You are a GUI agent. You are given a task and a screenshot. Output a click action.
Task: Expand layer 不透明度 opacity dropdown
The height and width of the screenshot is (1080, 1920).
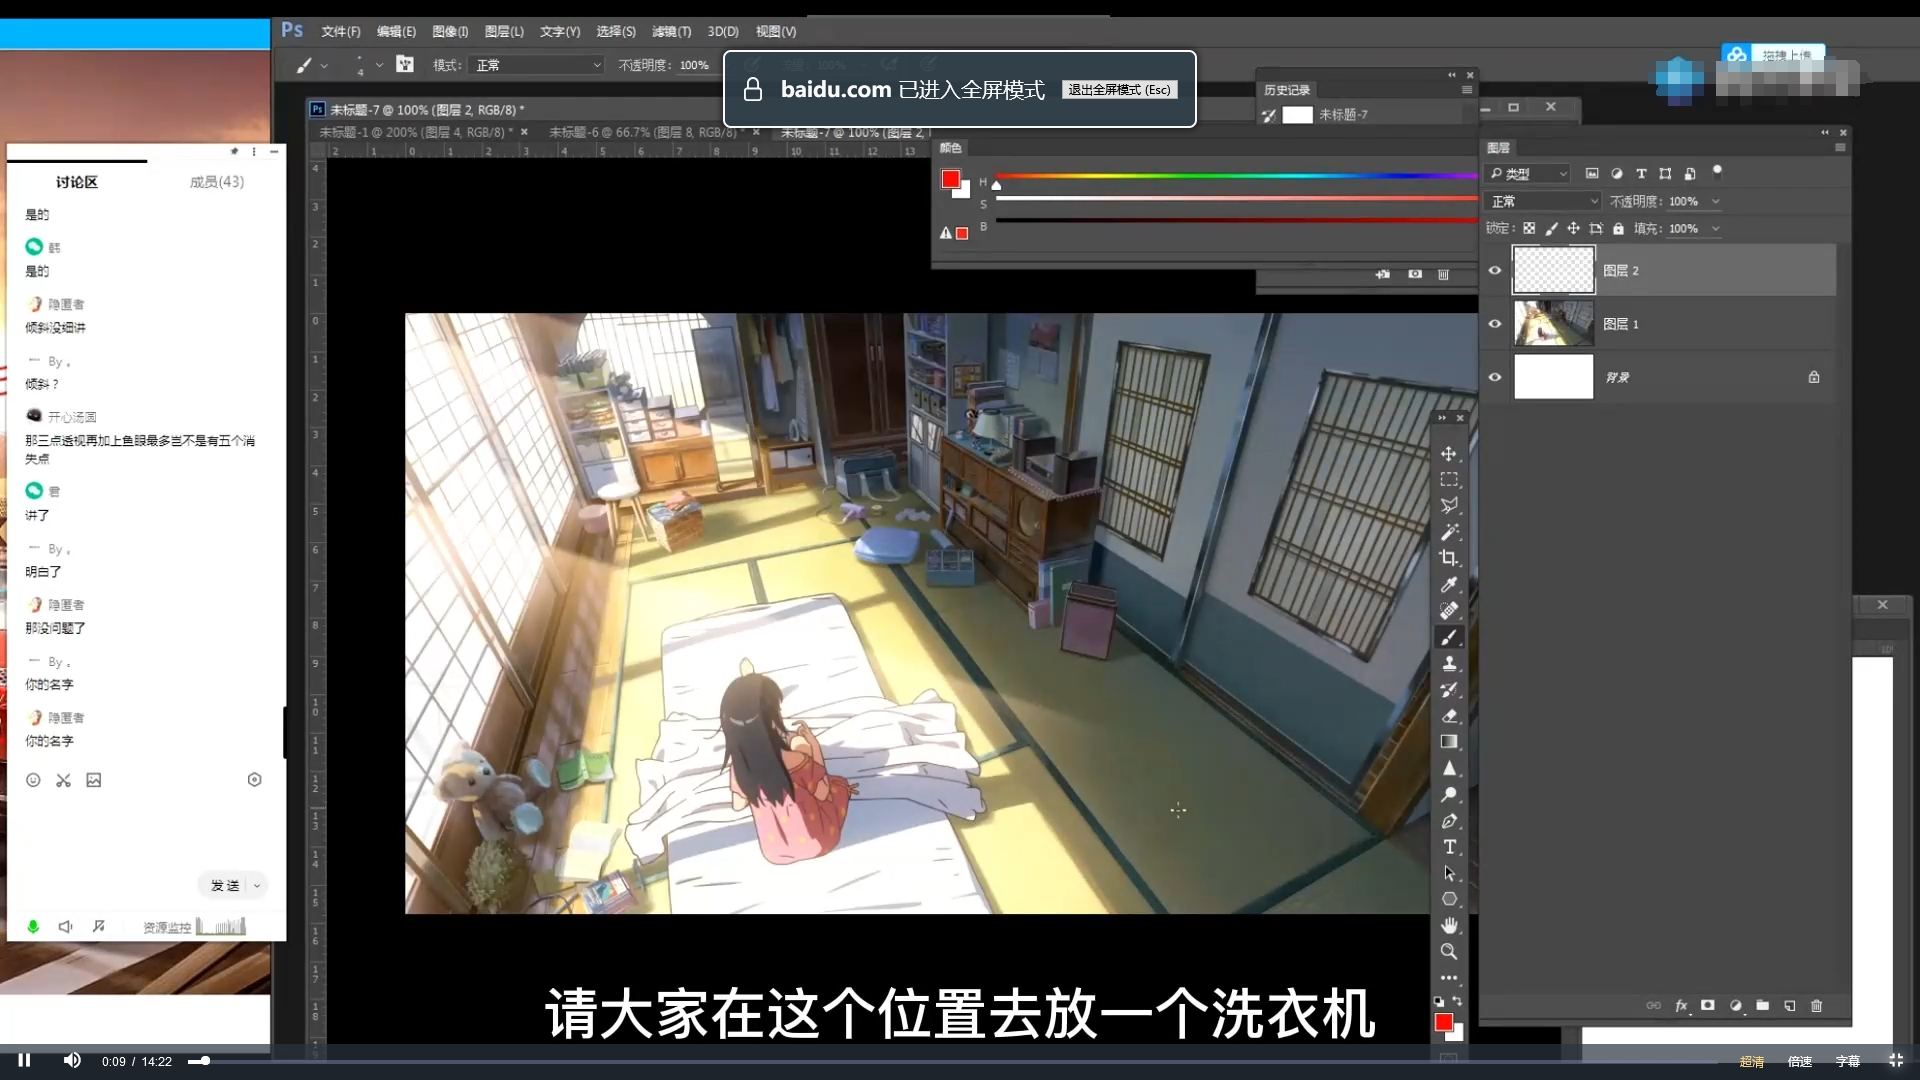tap(1716, 201)
